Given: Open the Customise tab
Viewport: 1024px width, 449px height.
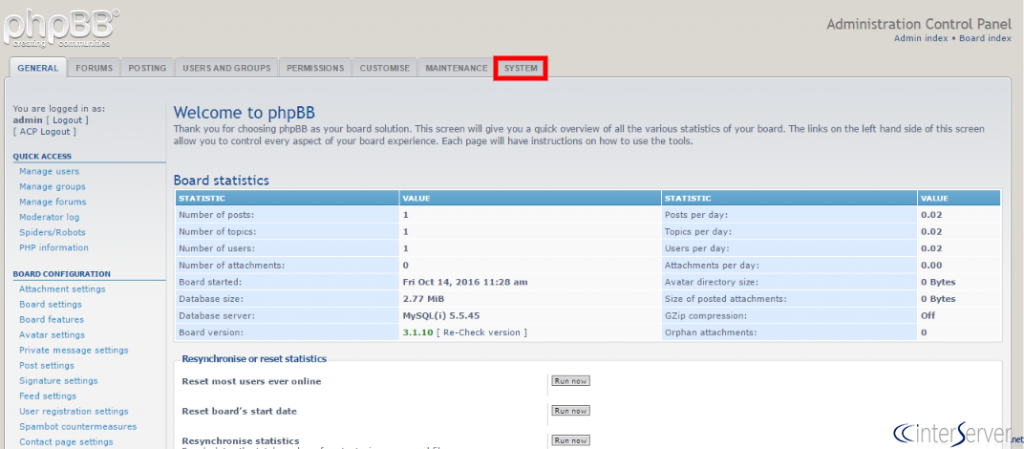Looking at the screenshot, I should (x=384, y=68).
